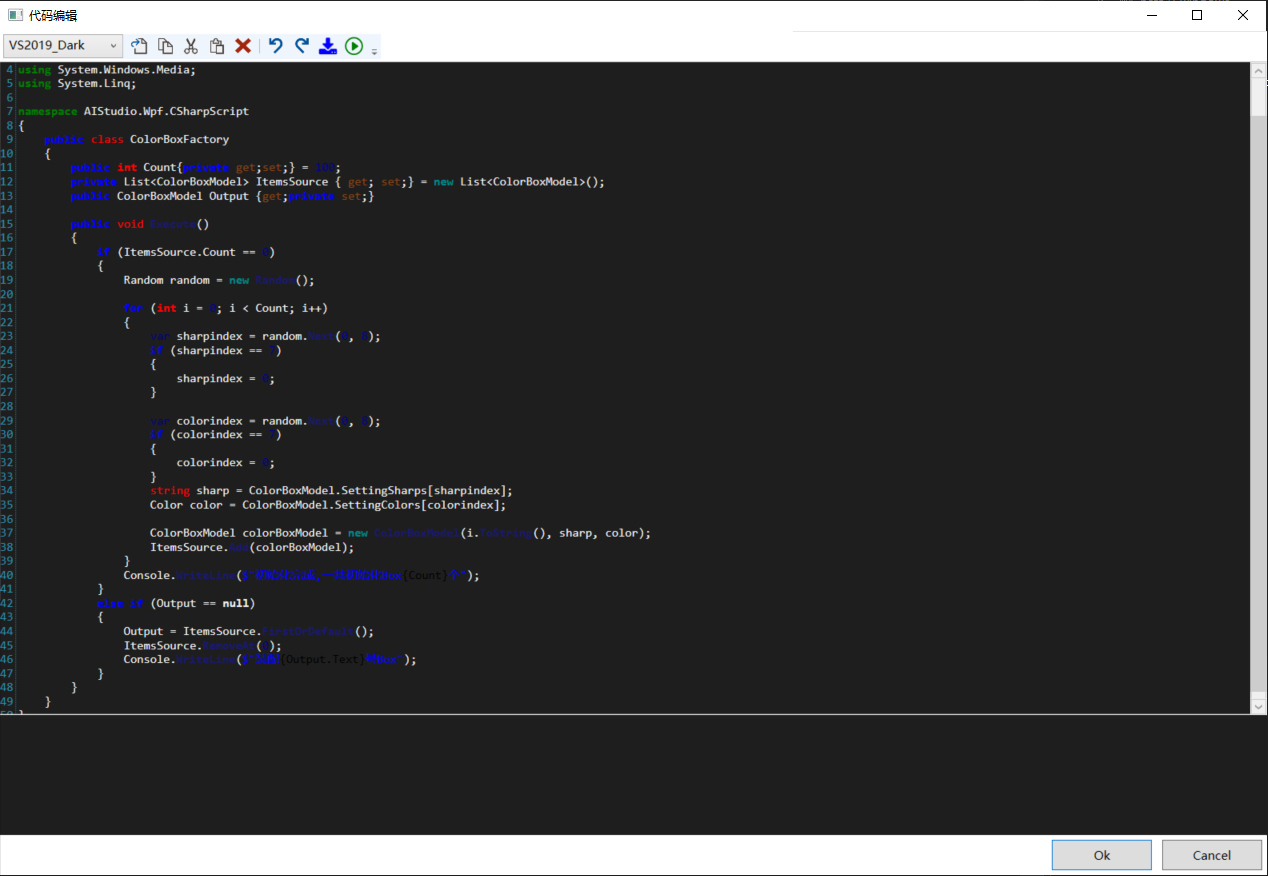This screenshot has width=1268, height=876.
Task: Click the blue download/save icon
Action: tap(327, 46)
